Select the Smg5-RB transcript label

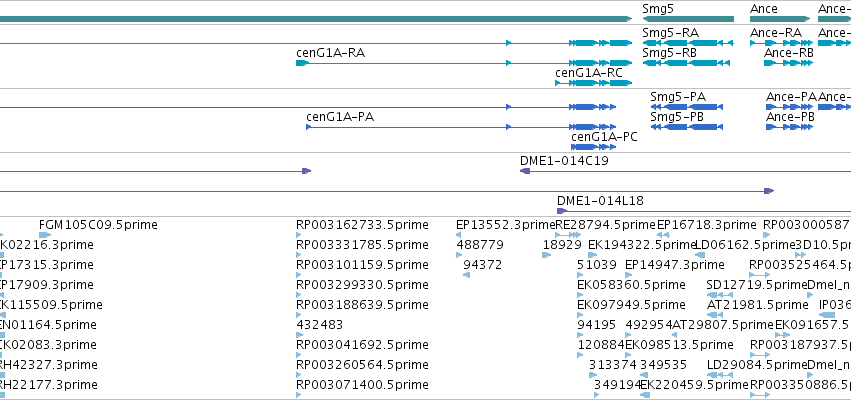669,53
